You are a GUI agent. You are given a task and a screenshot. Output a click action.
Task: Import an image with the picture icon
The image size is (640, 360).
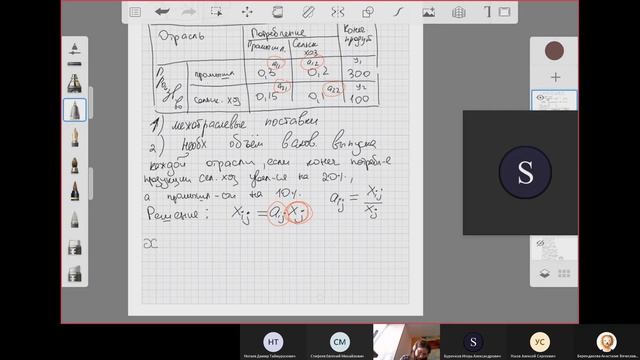click(x=428, y=12)
